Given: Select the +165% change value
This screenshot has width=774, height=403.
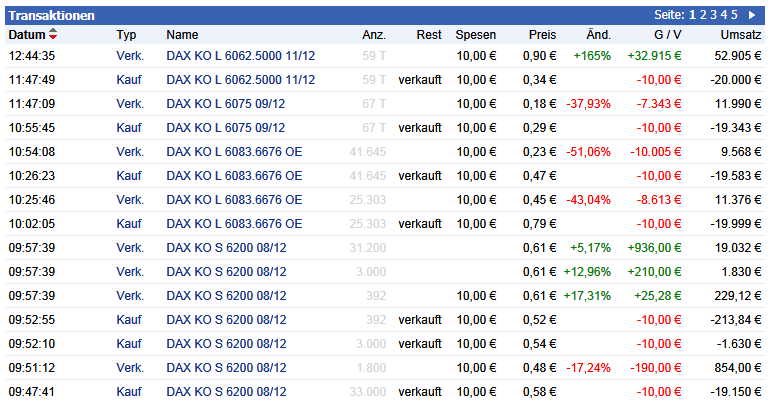Looking at the screenshot, I should (x=592, y=56).
